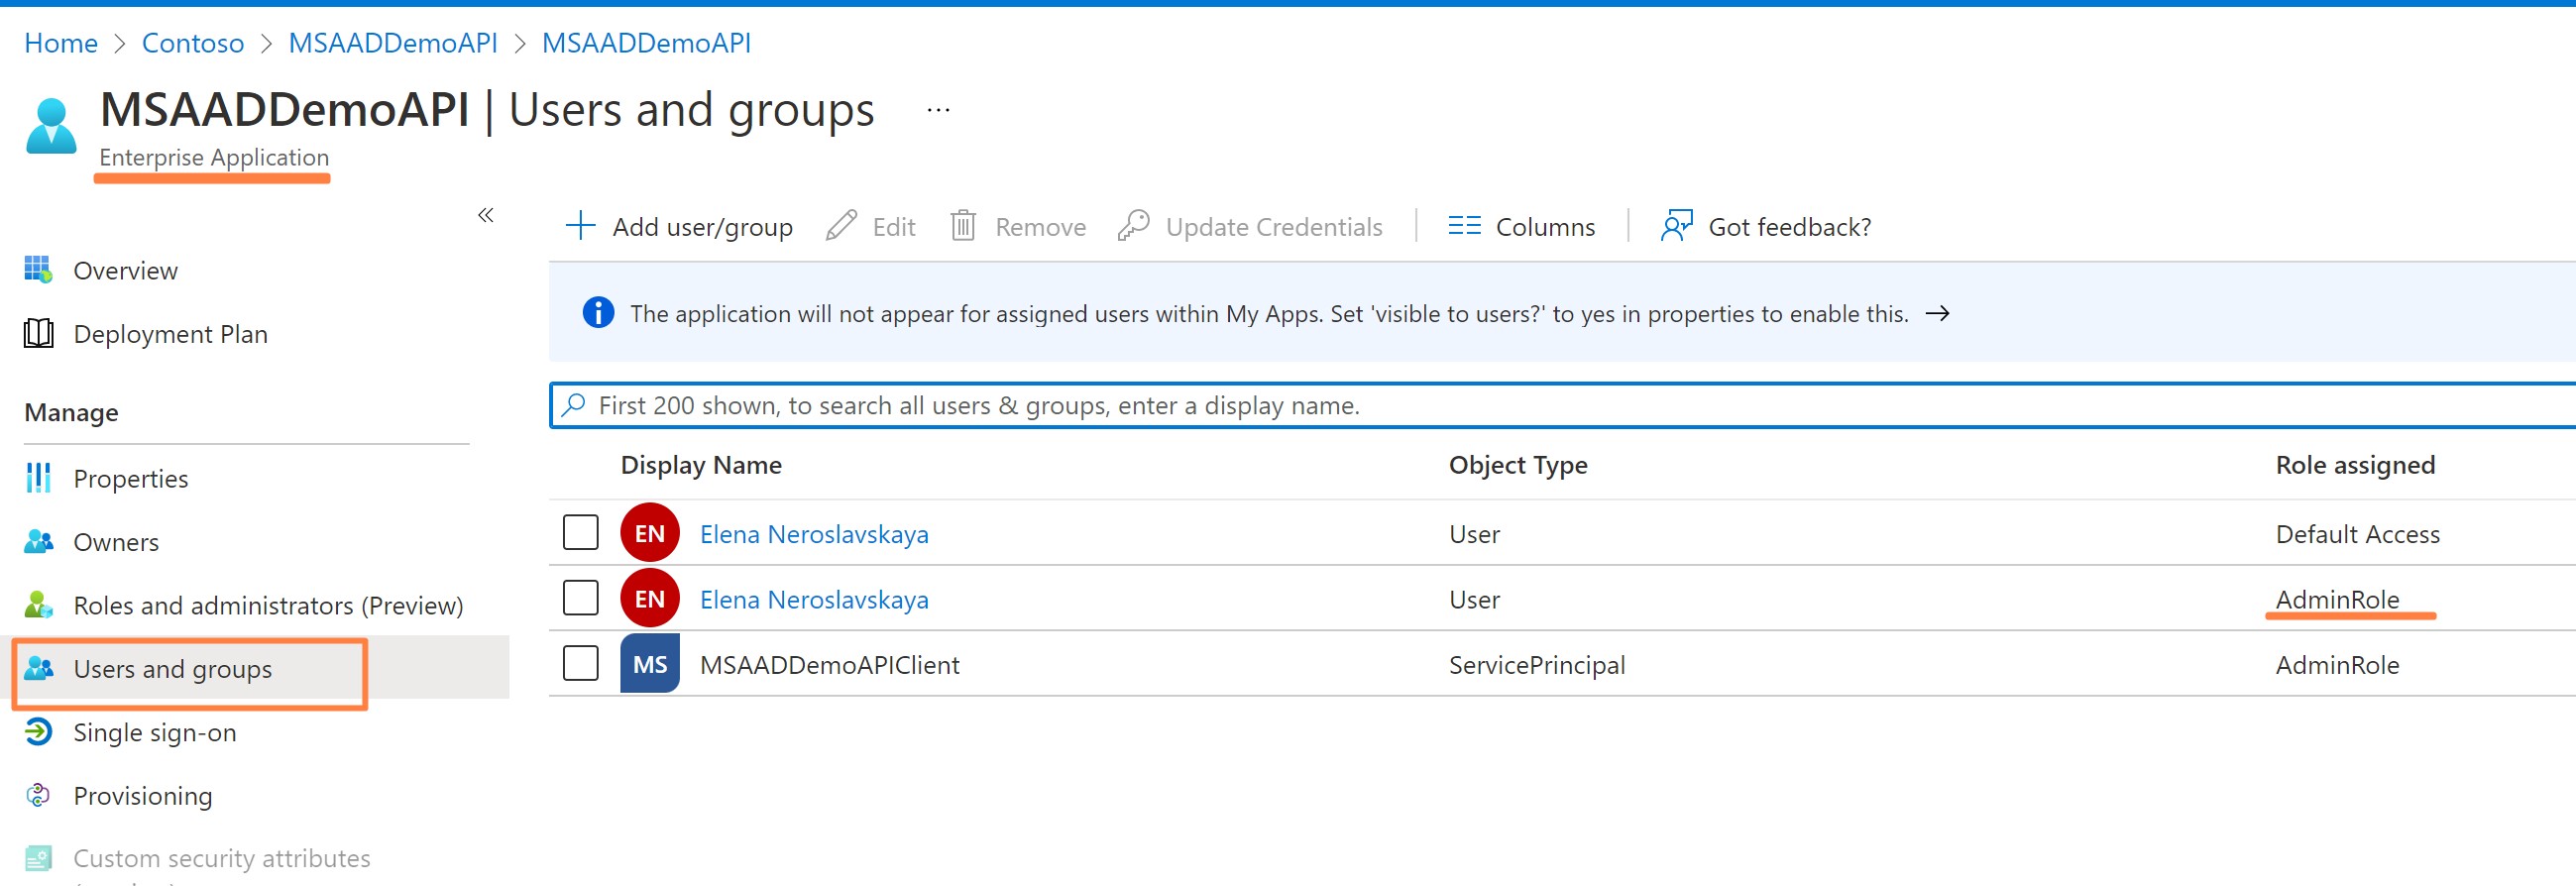
Task: Click the Properties bars icon
Action: [38, 478]
